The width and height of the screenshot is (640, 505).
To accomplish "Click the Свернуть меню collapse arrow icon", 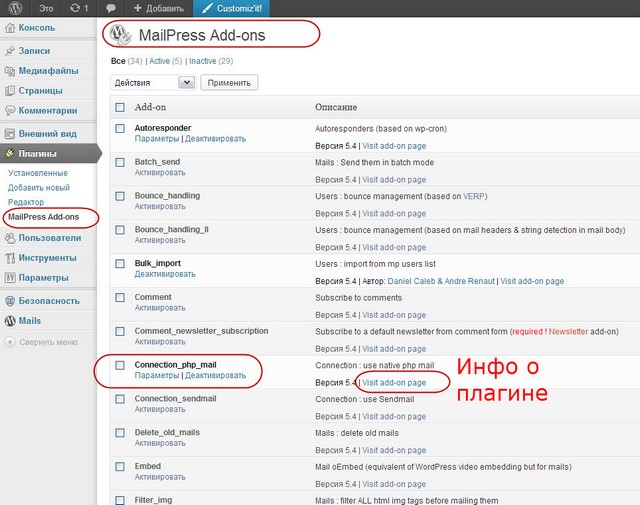I will [10, 342].
